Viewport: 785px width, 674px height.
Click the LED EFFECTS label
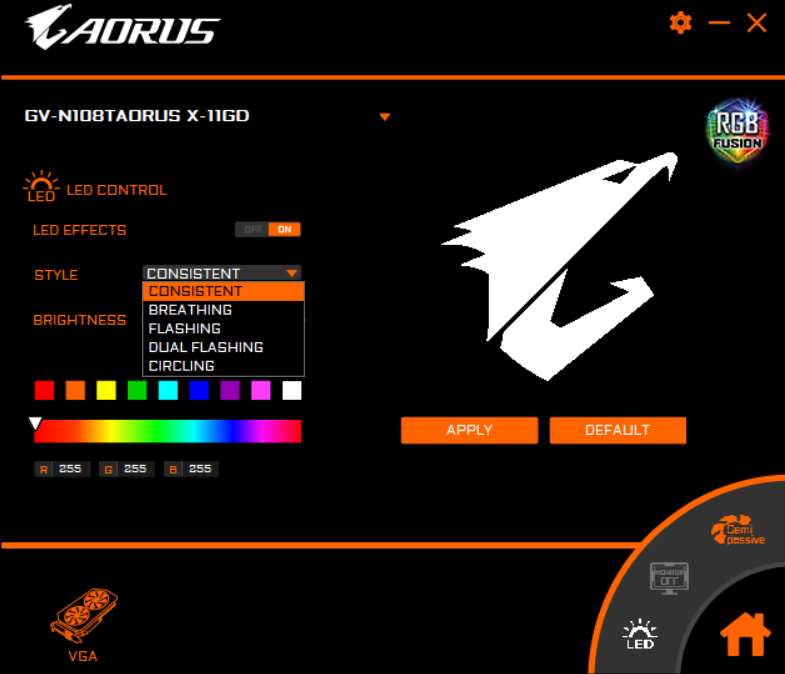point(80,230)
